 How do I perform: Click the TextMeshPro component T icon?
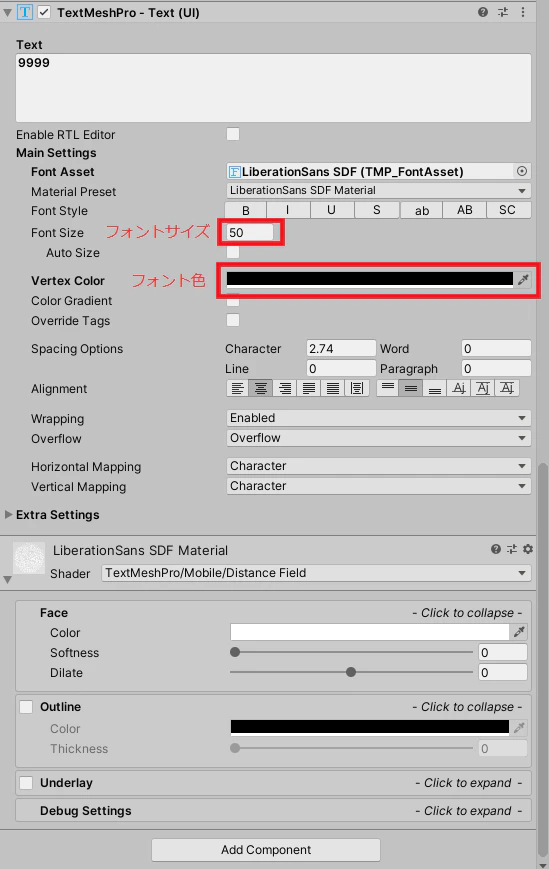[25, 12]
